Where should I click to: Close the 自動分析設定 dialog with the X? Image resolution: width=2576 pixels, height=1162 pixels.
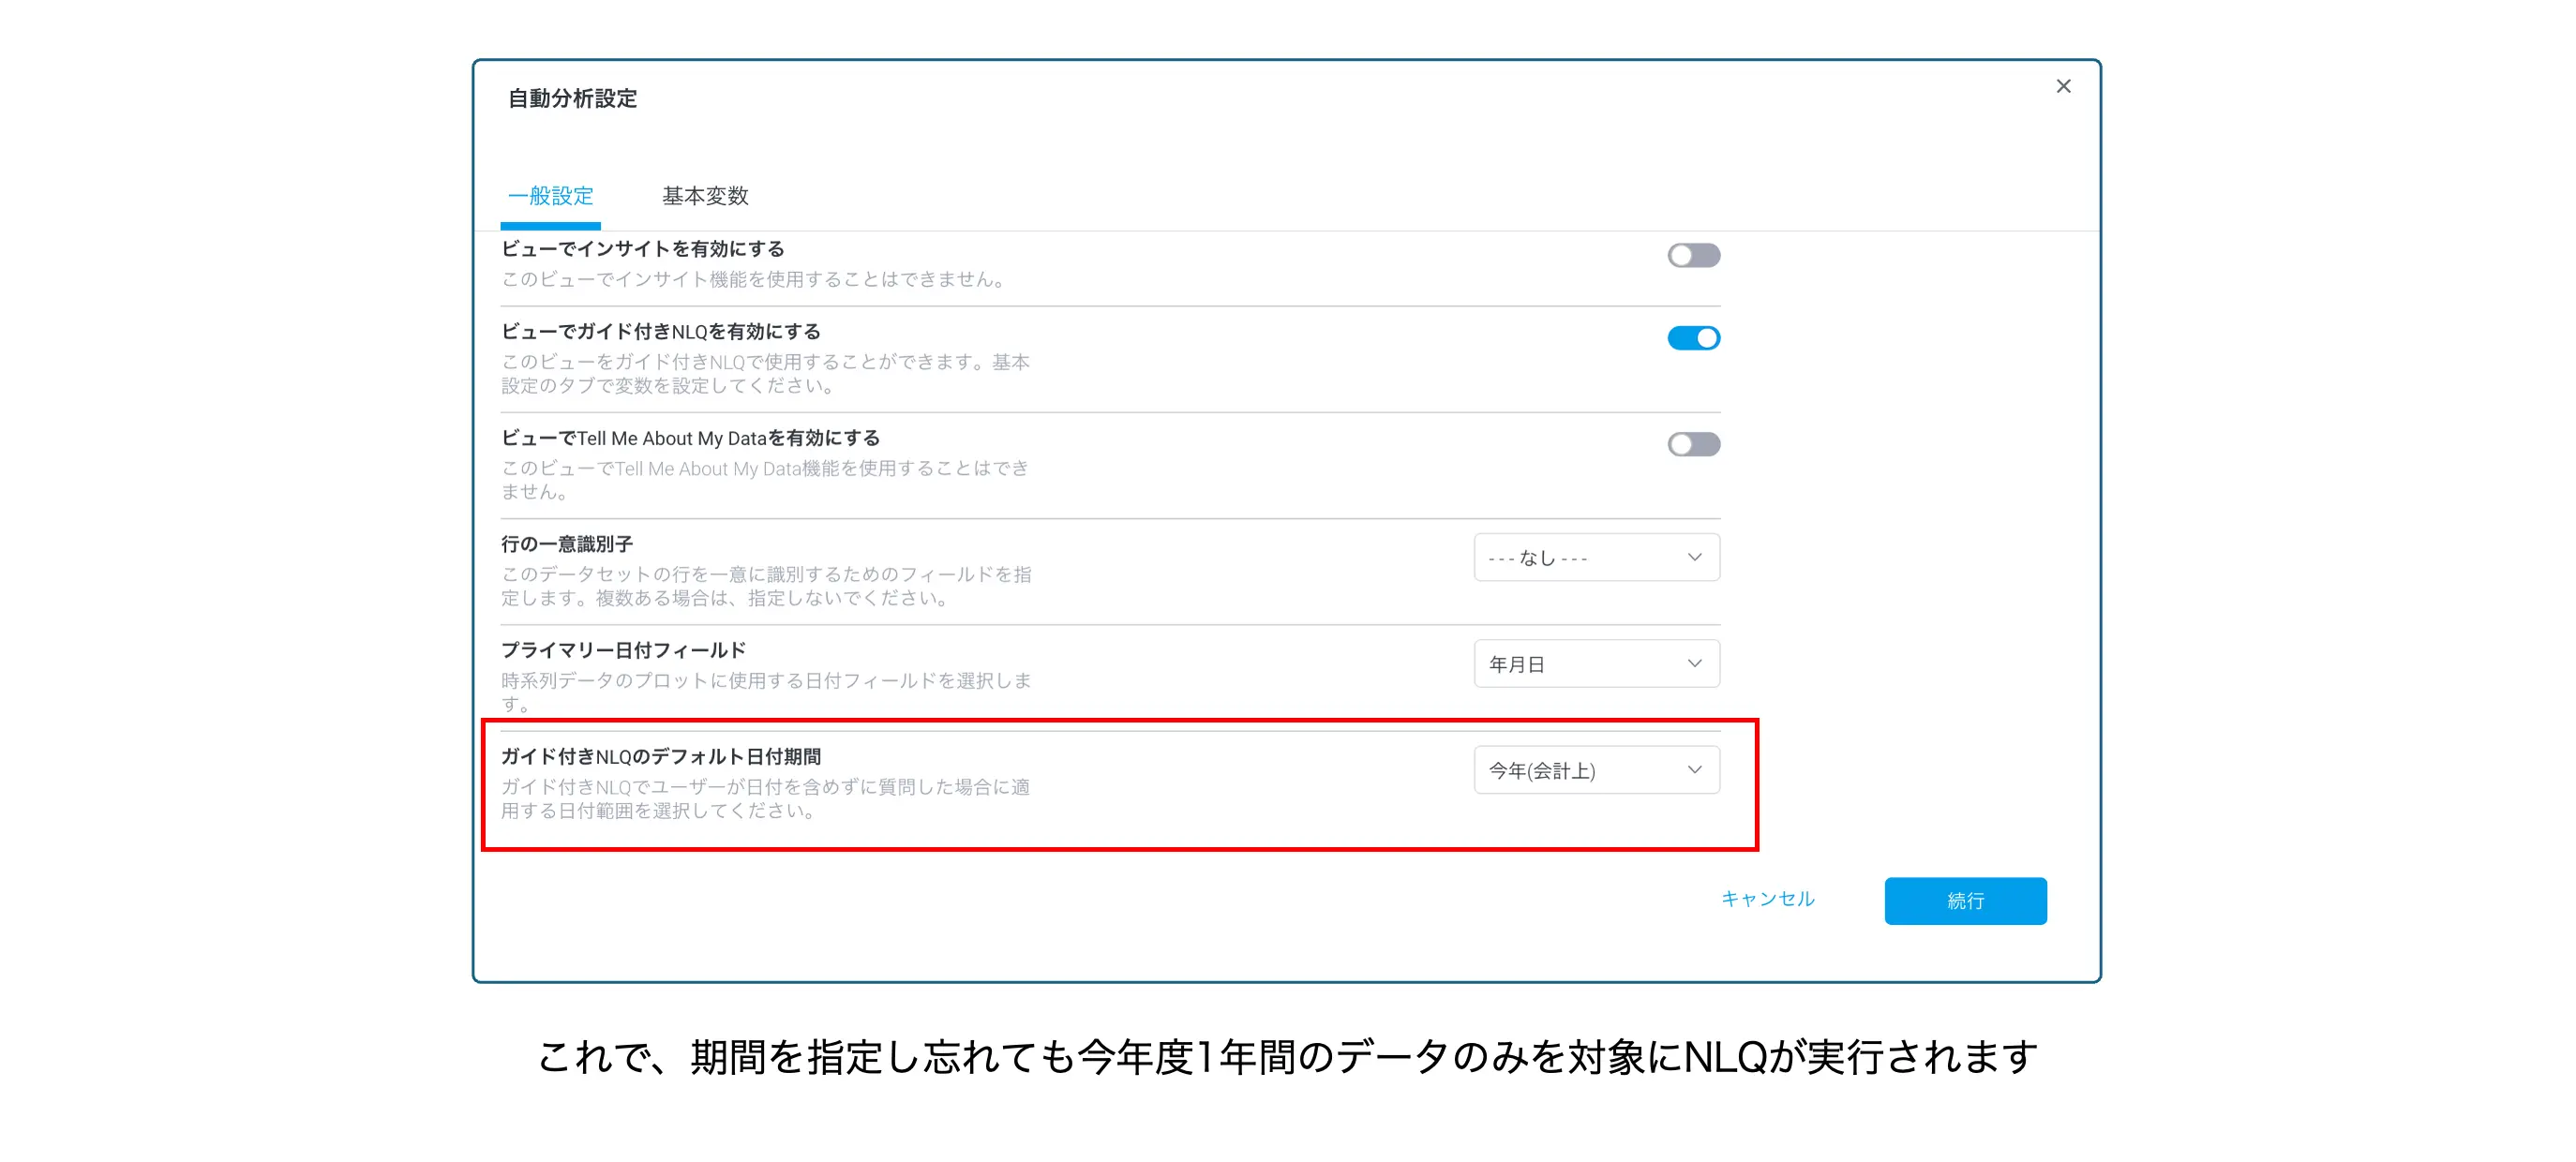tap(2063, 86)
